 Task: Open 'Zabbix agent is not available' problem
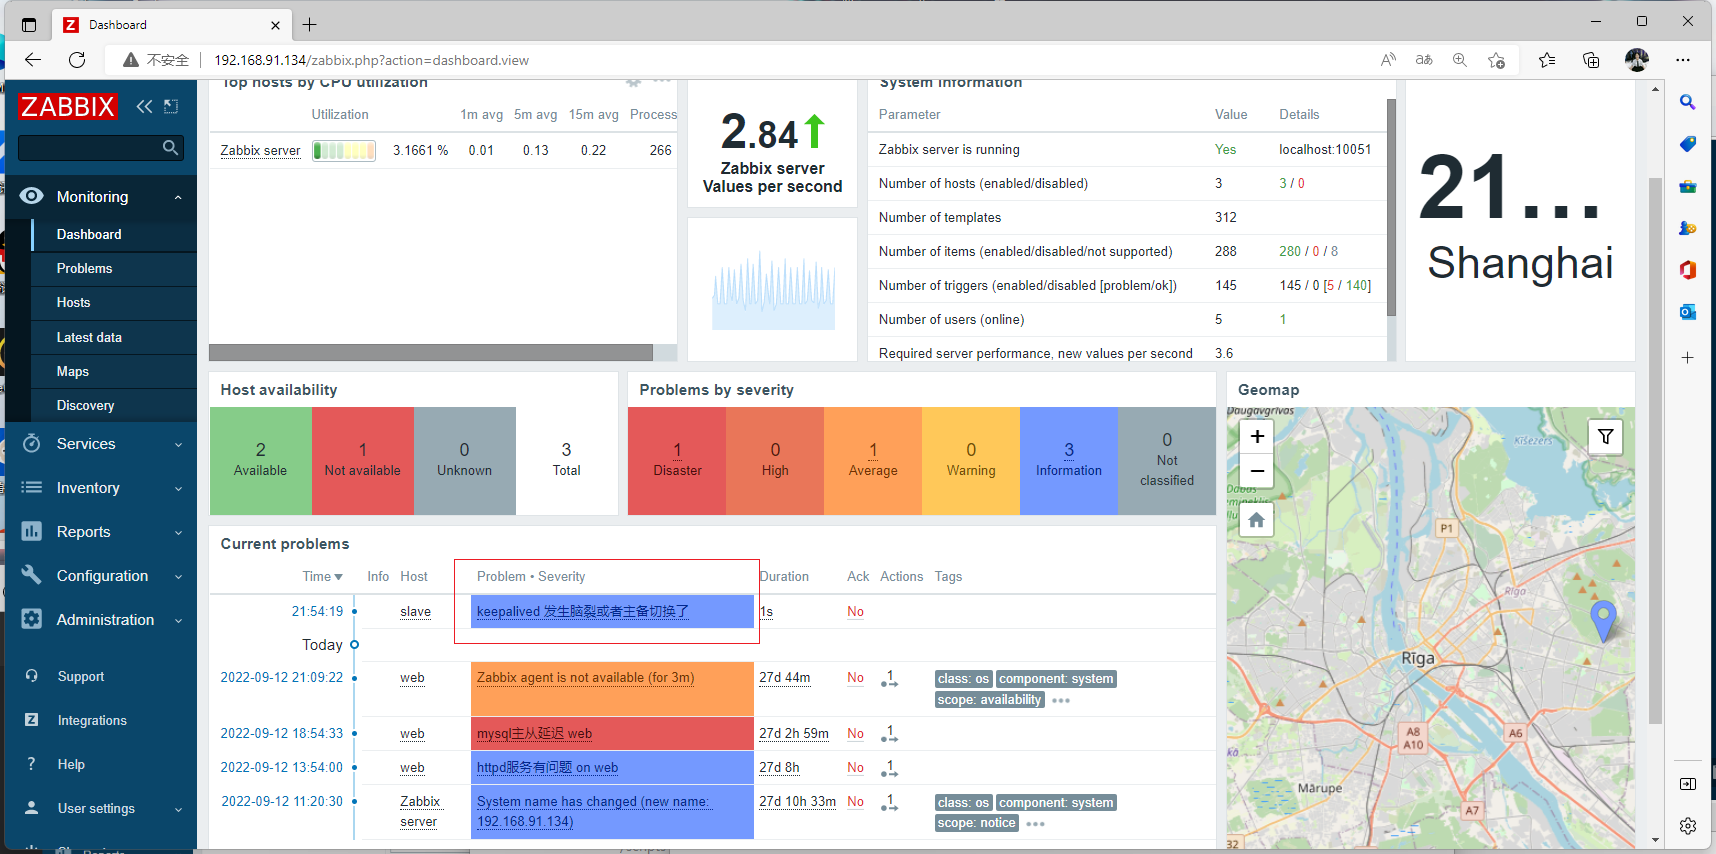tap(585, 677)
